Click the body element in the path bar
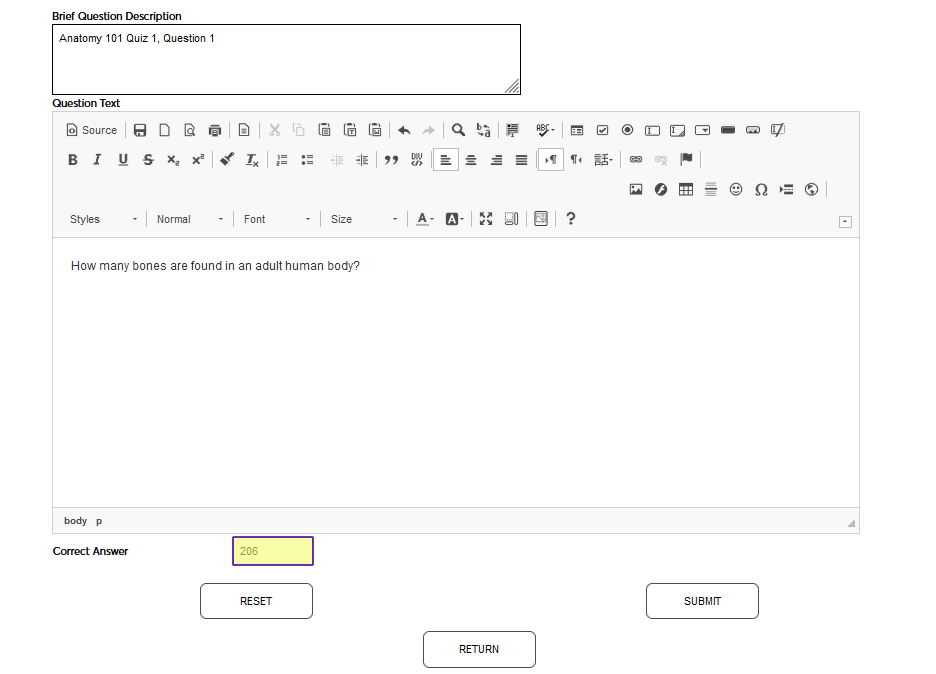Image resolution: width=936 pixels, height=674 pixels. click(x=74, y=520)
